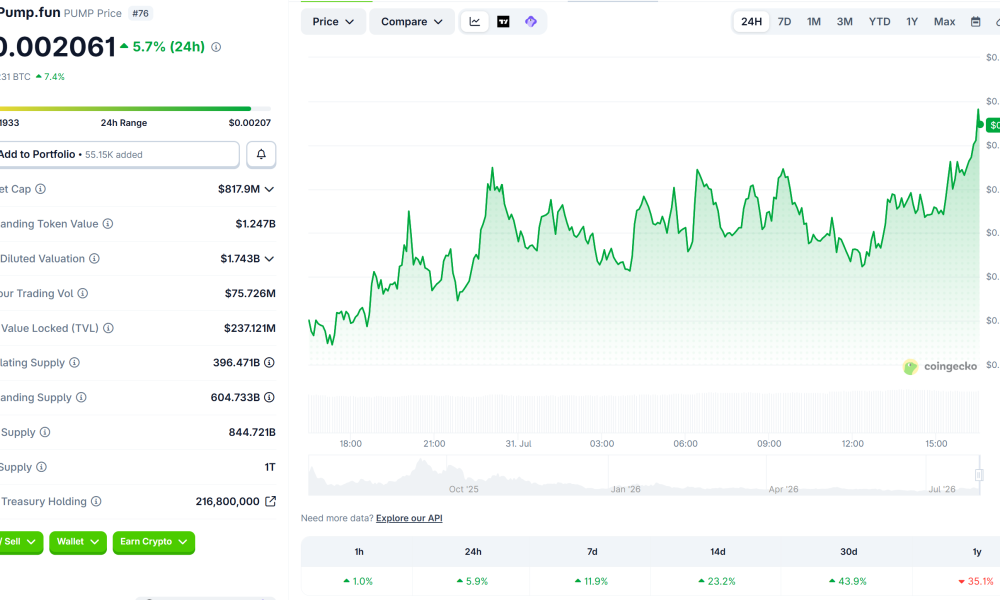Click info icon next to 396.471B value
This screenshot has width=1000, height=600.
(x=269, y=362)
